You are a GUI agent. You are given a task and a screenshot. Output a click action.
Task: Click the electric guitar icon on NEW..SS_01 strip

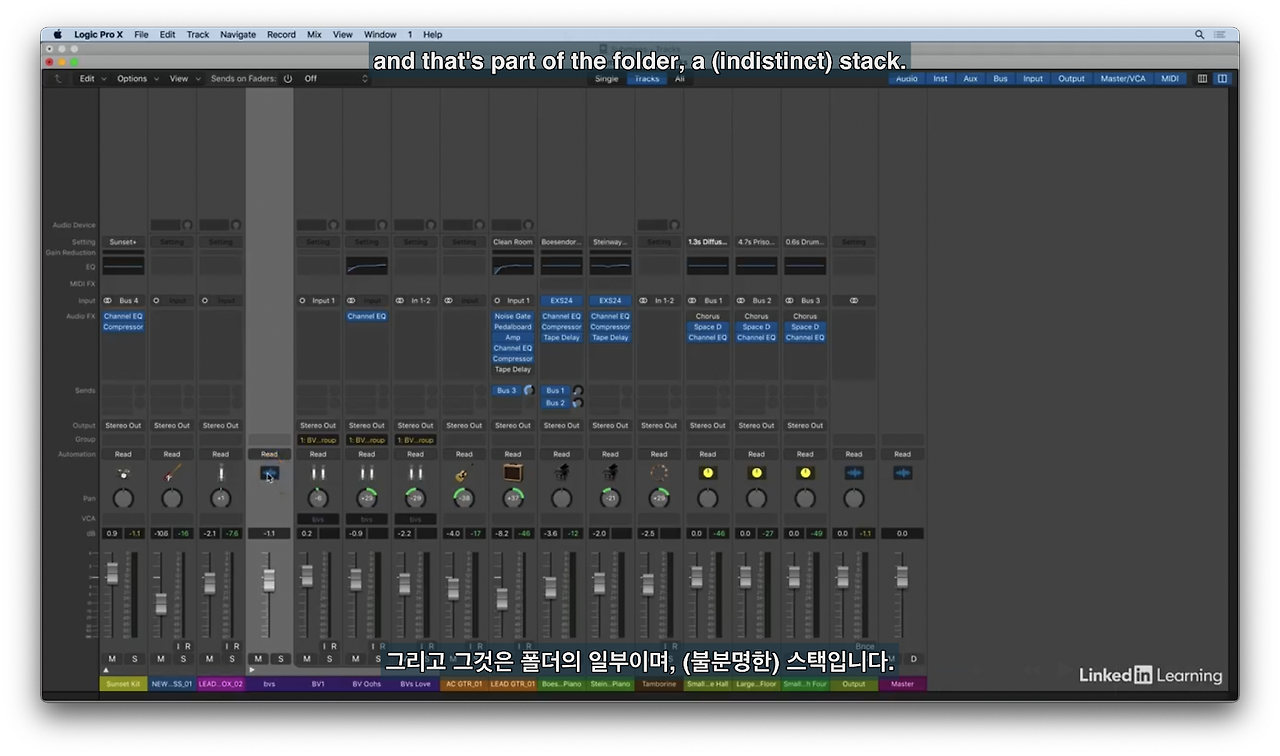(172, 473)
